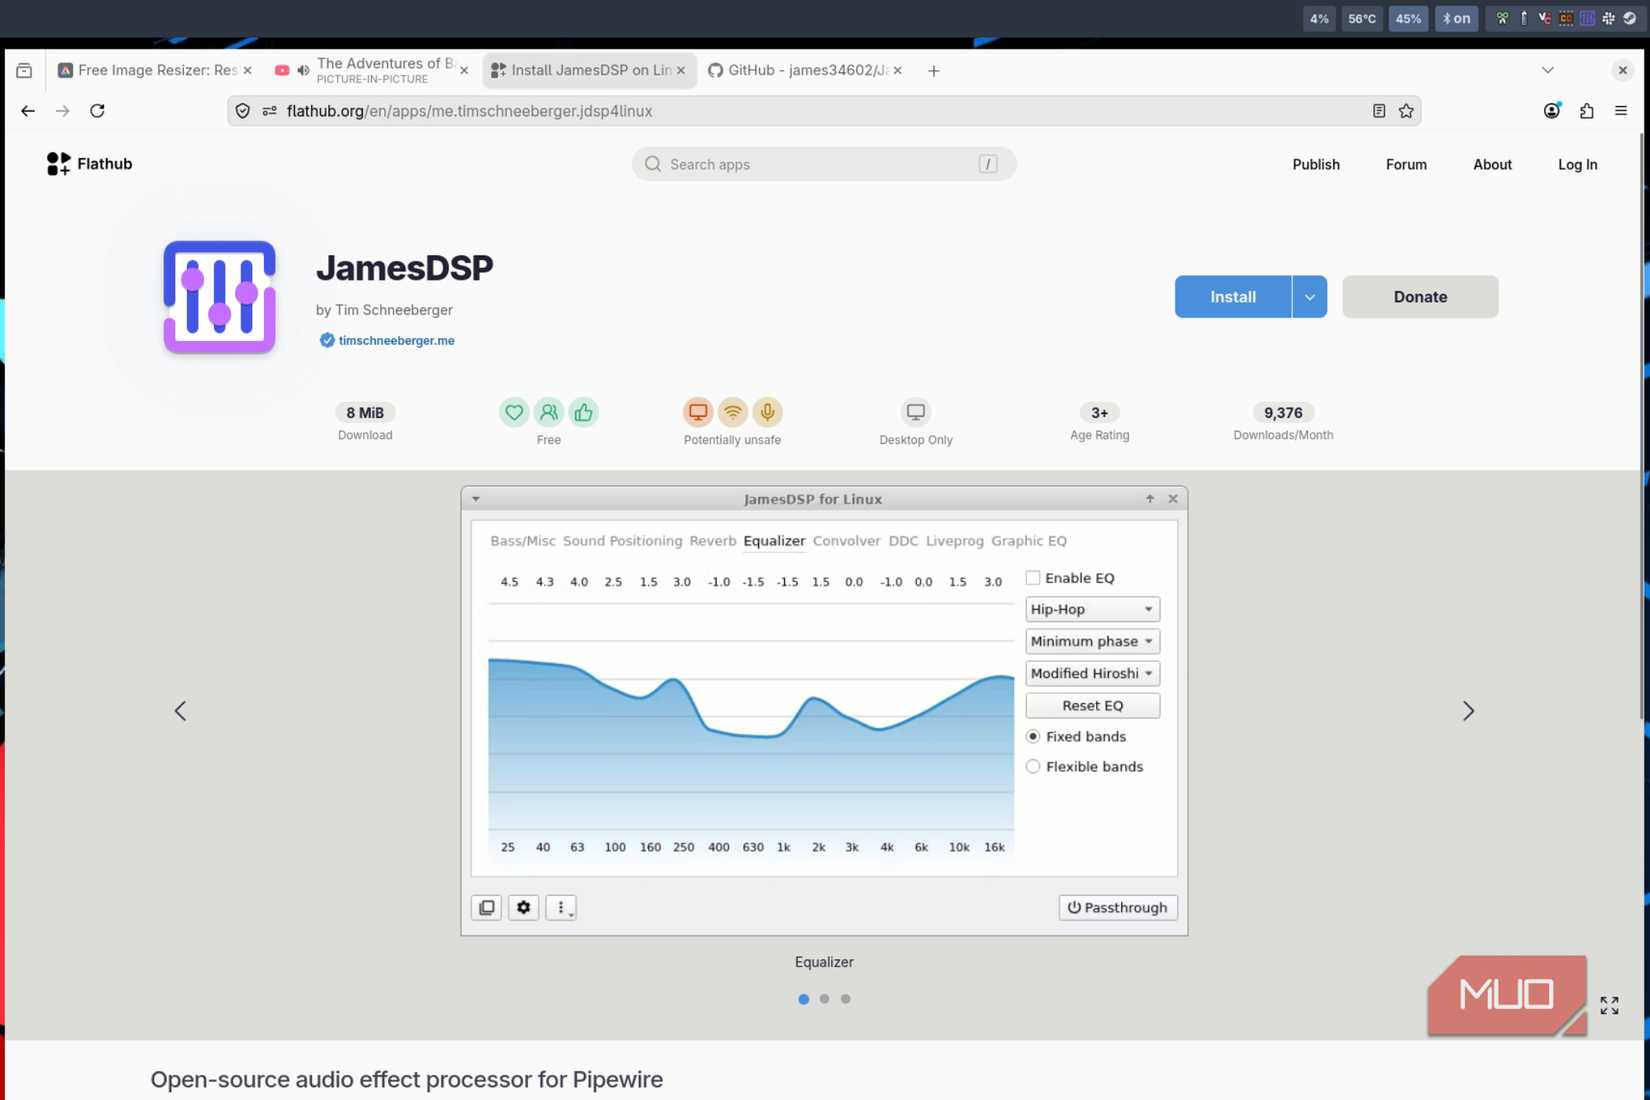Screen dimensions: 1650x1100
Task: Show next screenshot with right arrow
Action: click(x=1468, y=711)
